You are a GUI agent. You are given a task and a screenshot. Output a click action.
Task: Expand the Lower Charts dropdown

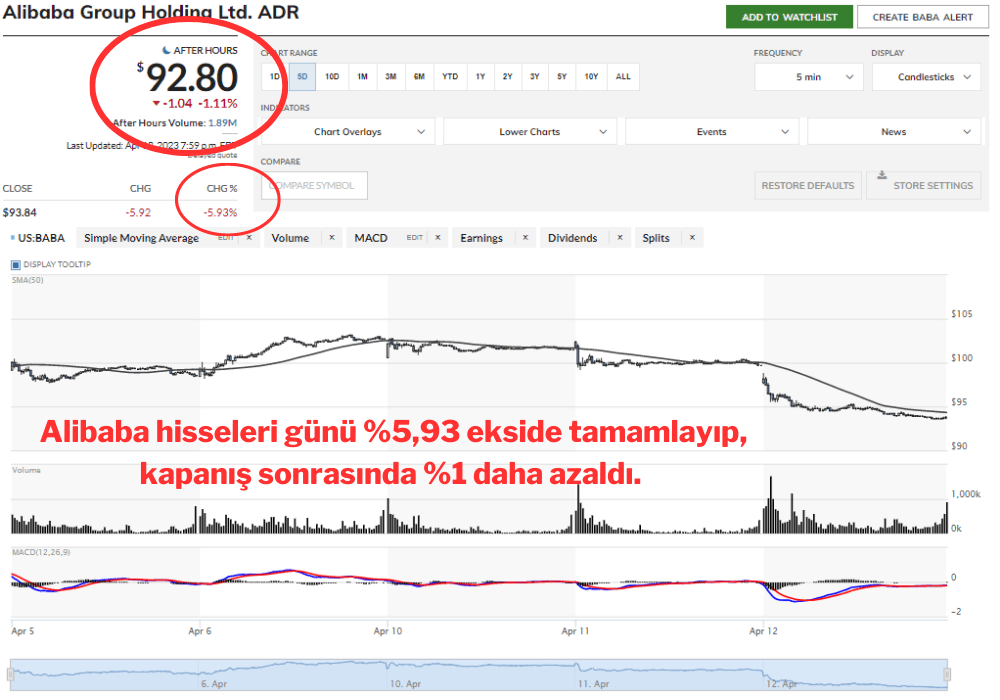[530, 132]
